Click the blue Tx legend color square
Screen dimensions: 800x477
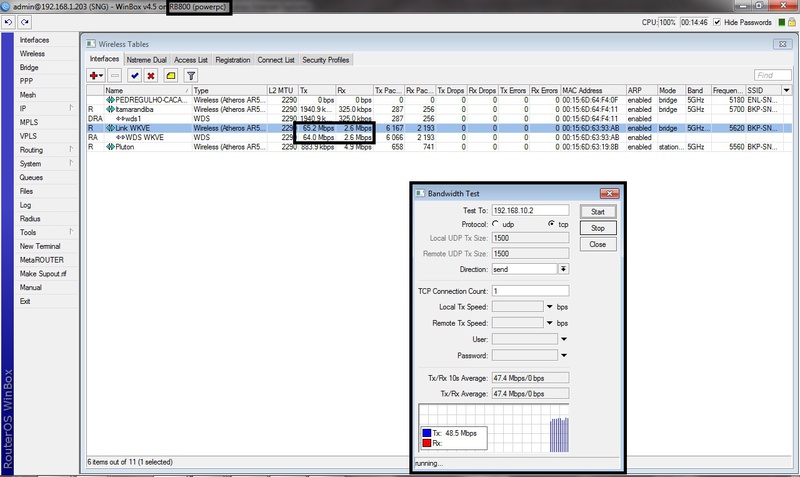[x=426, y=433]
